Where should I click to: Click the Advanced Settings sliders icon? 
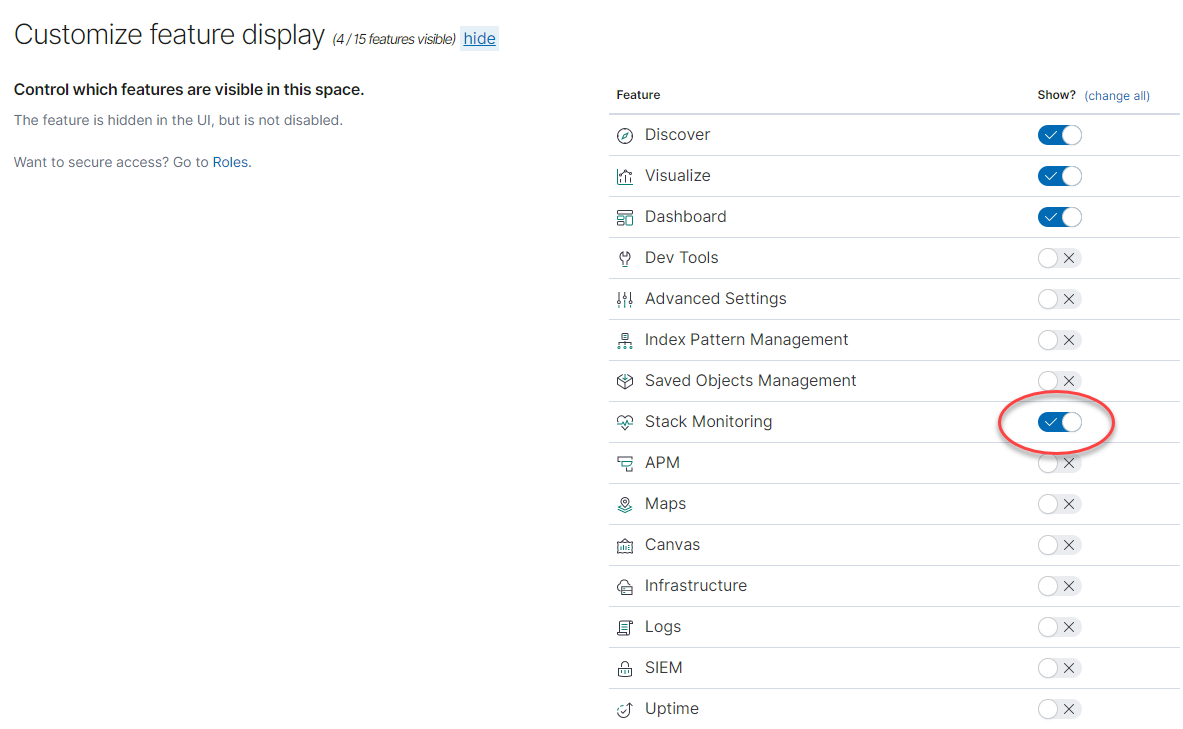[x=625, y=300]
